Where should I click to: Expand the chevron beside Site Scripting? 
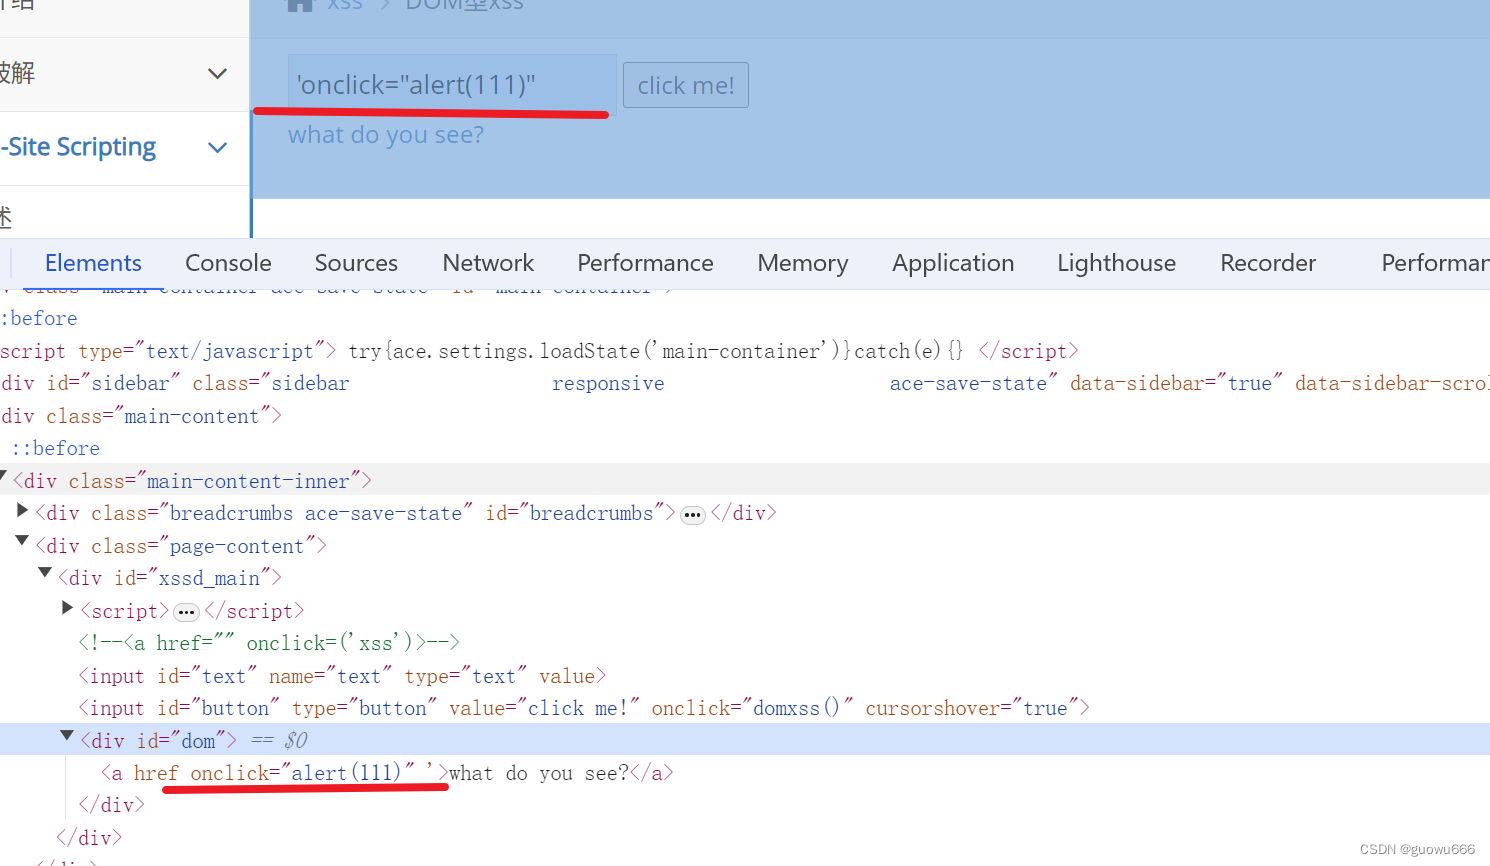coord(217,148)
